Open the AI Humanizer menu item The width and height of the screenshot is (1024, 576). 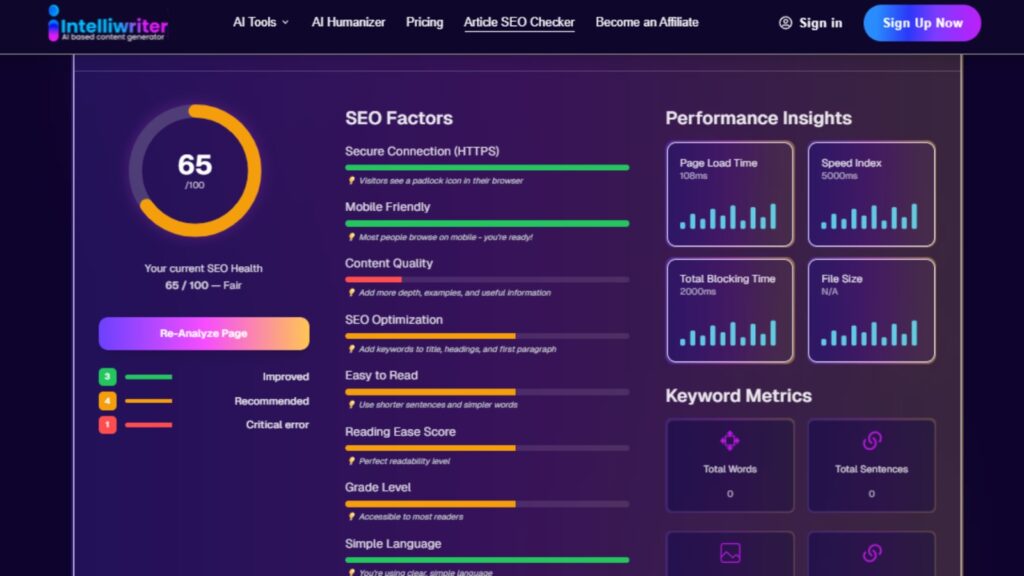(348, 21)
